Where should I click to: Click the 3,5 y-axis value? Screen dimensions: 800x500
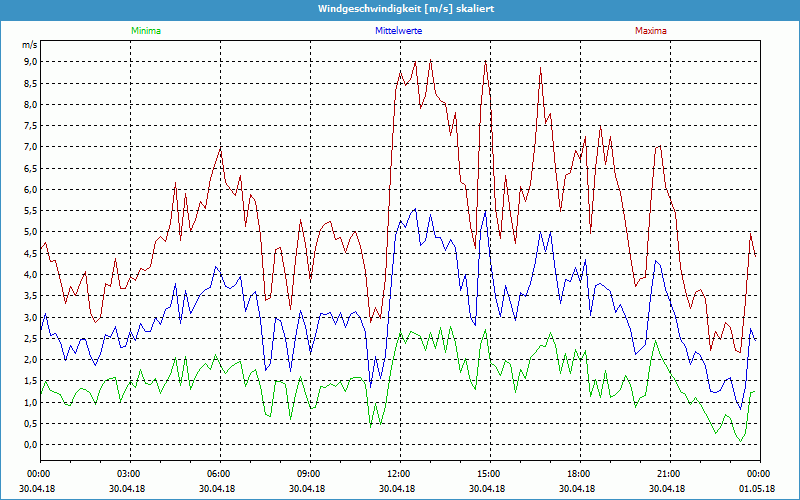[x=31, y=296]
